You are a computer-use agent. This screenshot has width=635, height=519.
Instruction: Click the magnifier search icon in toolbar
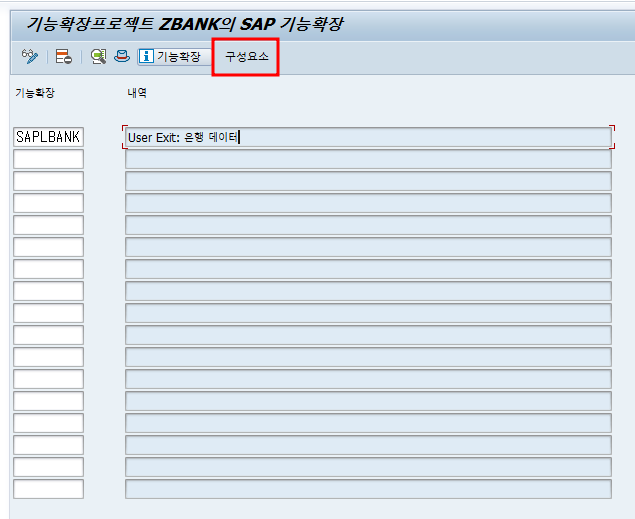[x=98, y=56]
